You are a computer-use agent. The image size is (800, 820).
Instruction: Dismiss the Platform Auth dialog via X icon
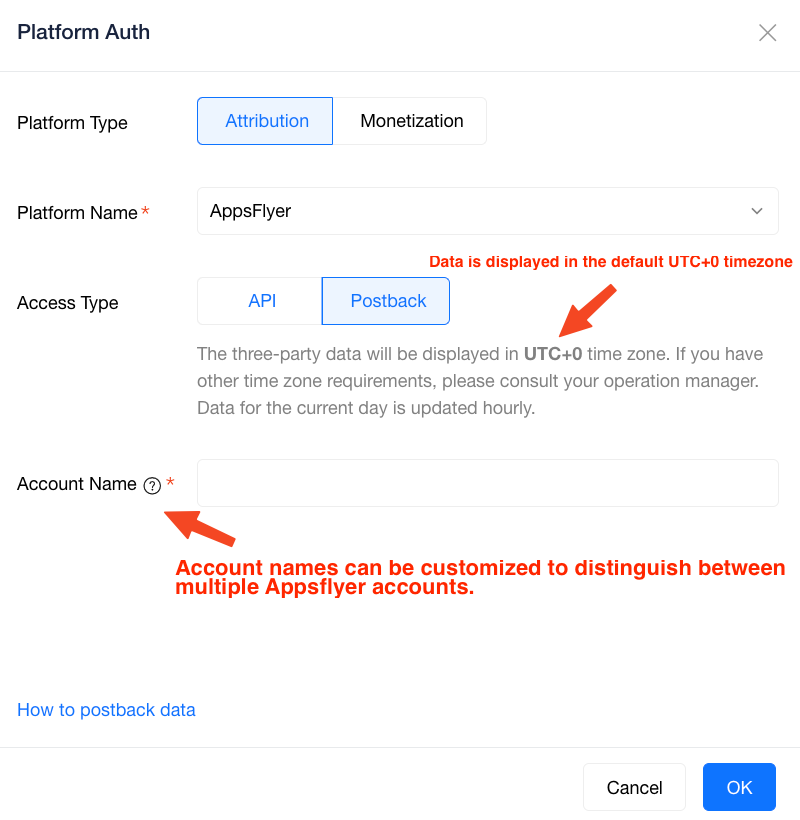(767, 32)
